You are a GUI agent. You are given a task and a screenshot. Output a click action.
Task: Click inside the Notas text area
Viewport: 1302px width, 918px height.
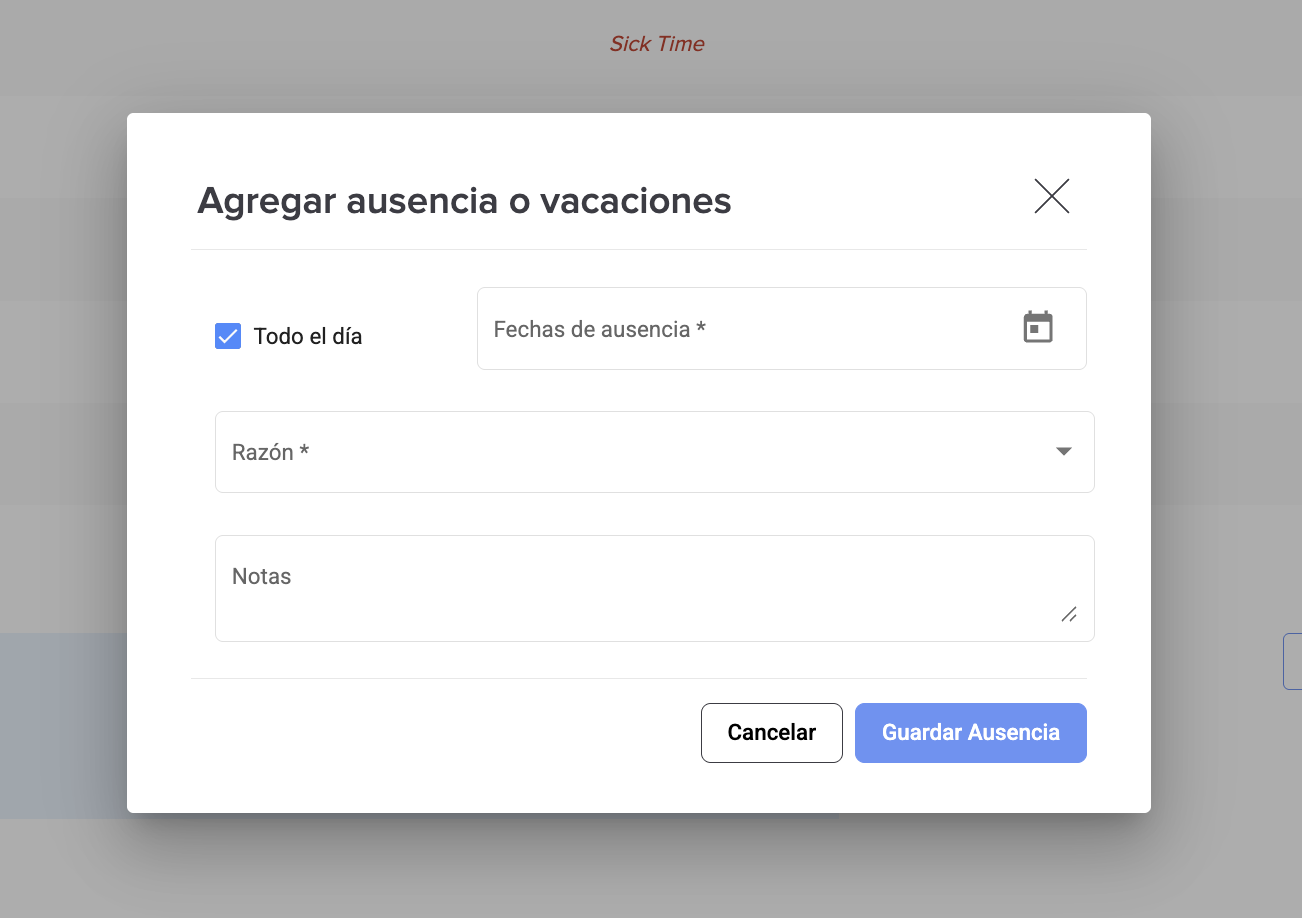point(655,588)
